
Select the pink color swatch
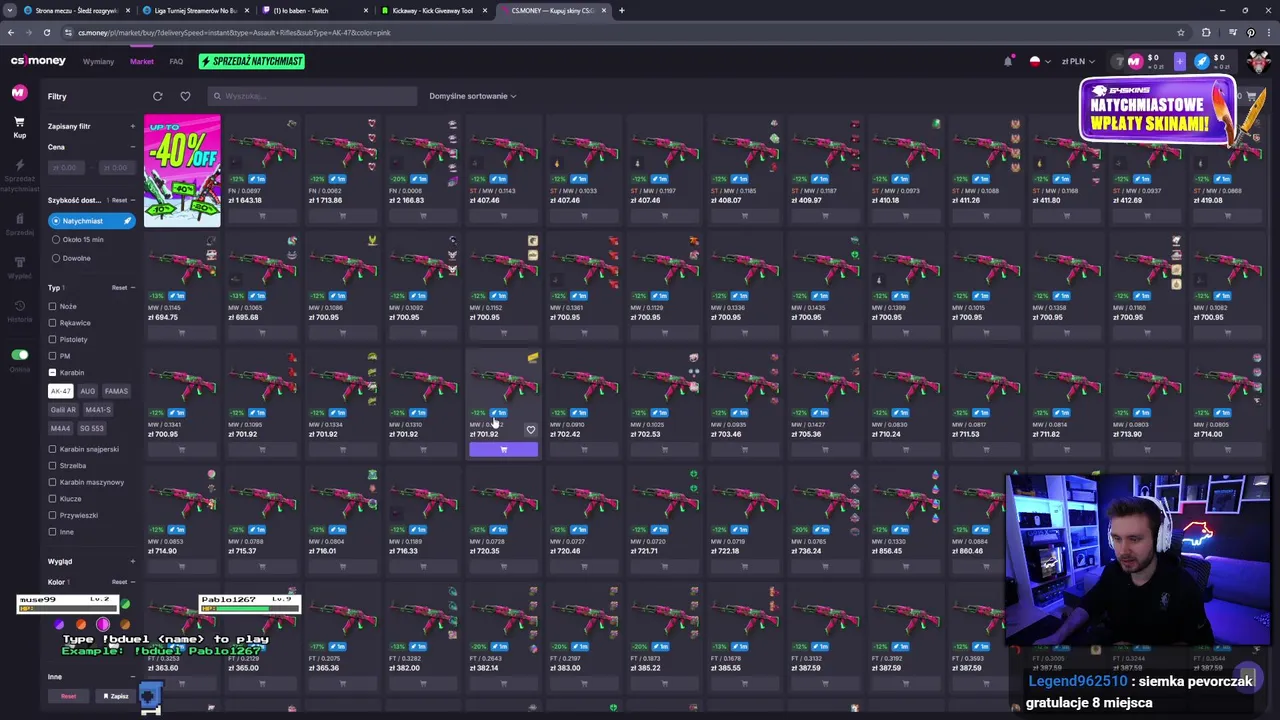click(x=103, y=624)
